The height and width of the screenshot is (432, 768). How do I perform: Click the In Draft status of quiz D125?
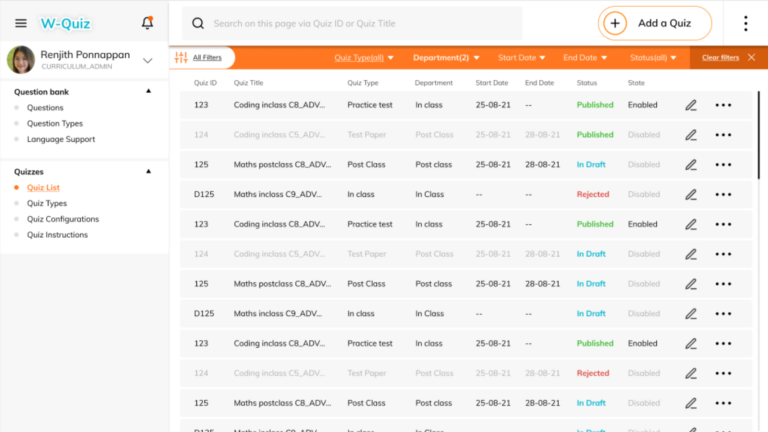(x=591, y=313)
